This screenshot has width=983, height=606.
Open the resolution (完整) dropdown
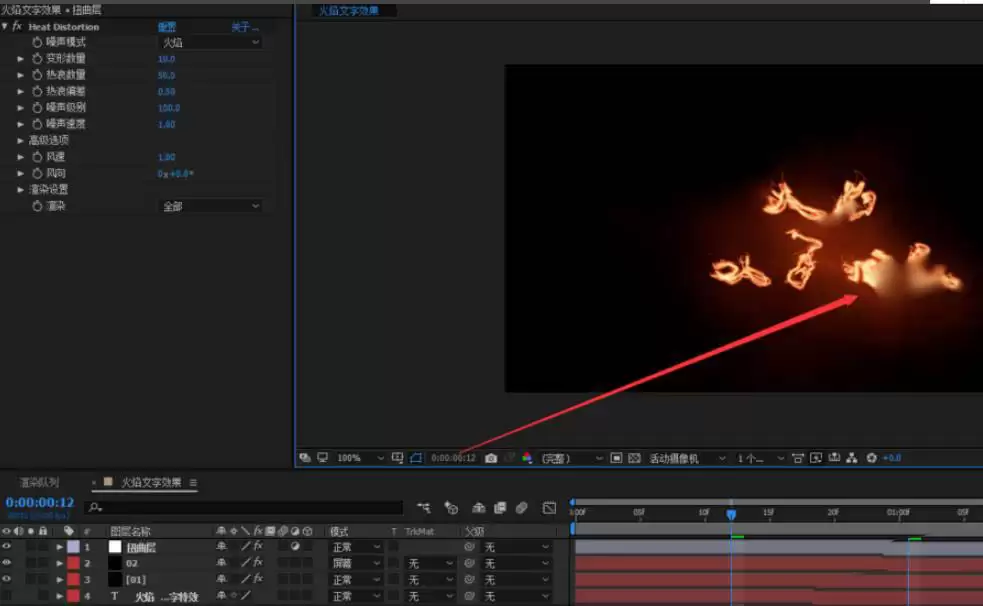coord(571,458)
